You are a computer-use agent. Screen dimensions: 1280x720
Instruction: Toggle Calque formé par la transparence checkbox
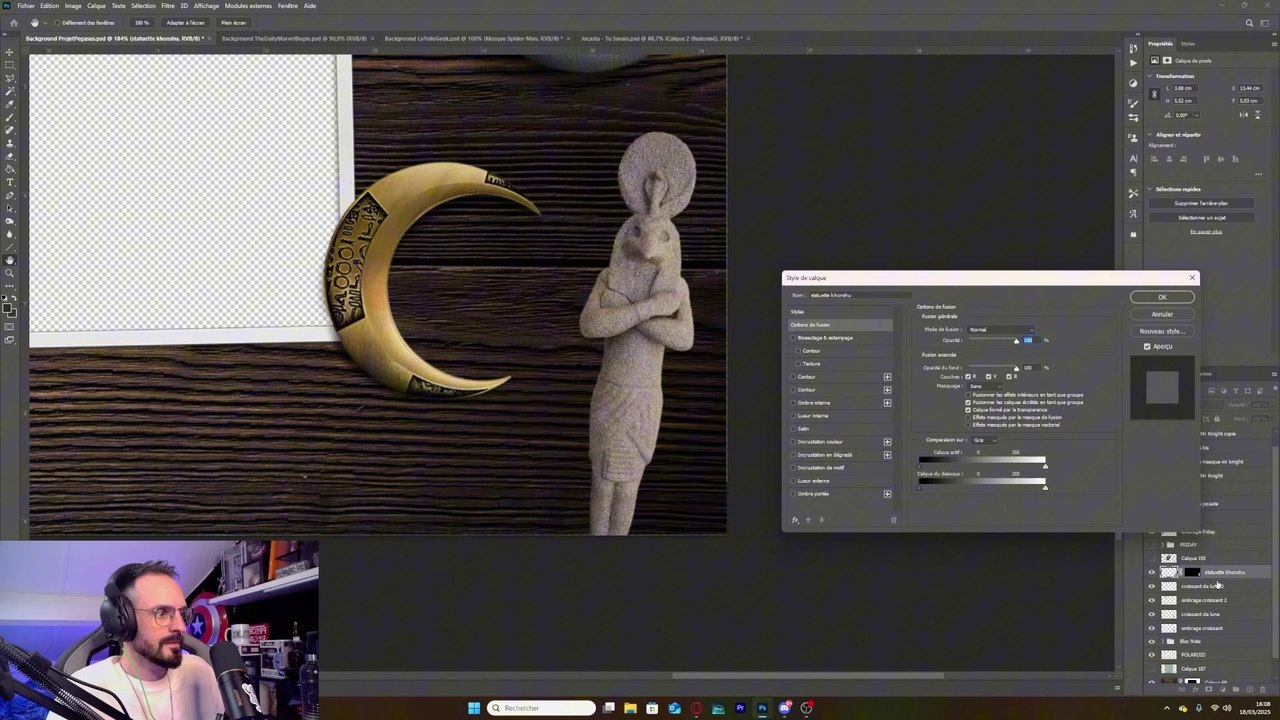[x=968, y=410]
